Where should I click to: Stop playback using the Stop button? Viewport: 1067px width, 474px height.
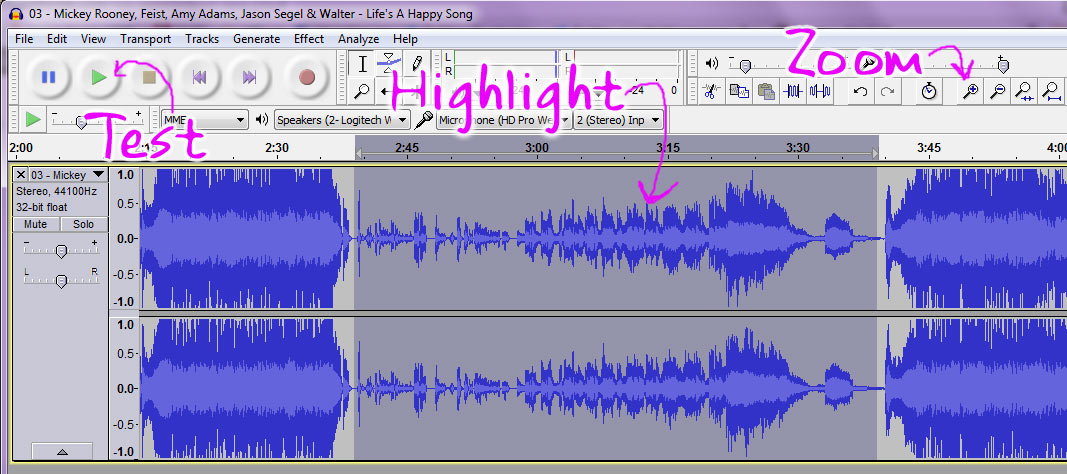point(149,78)
